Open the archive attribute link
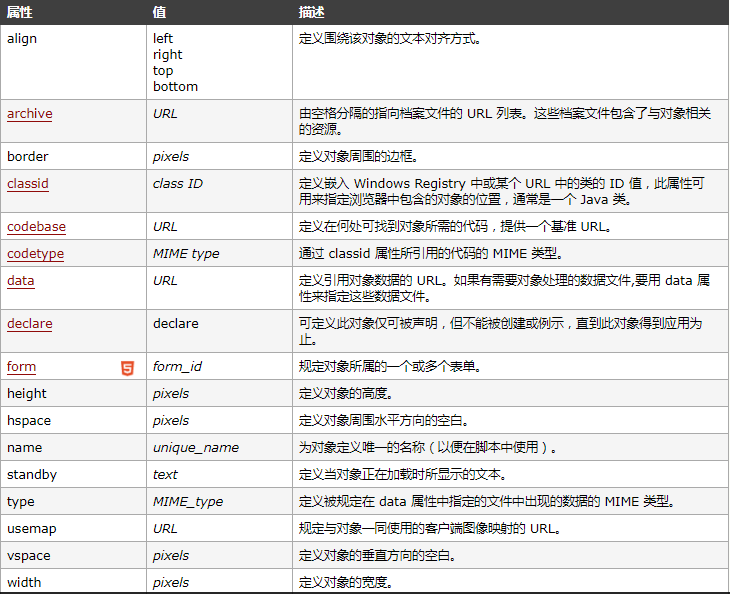 pos(30,114)
